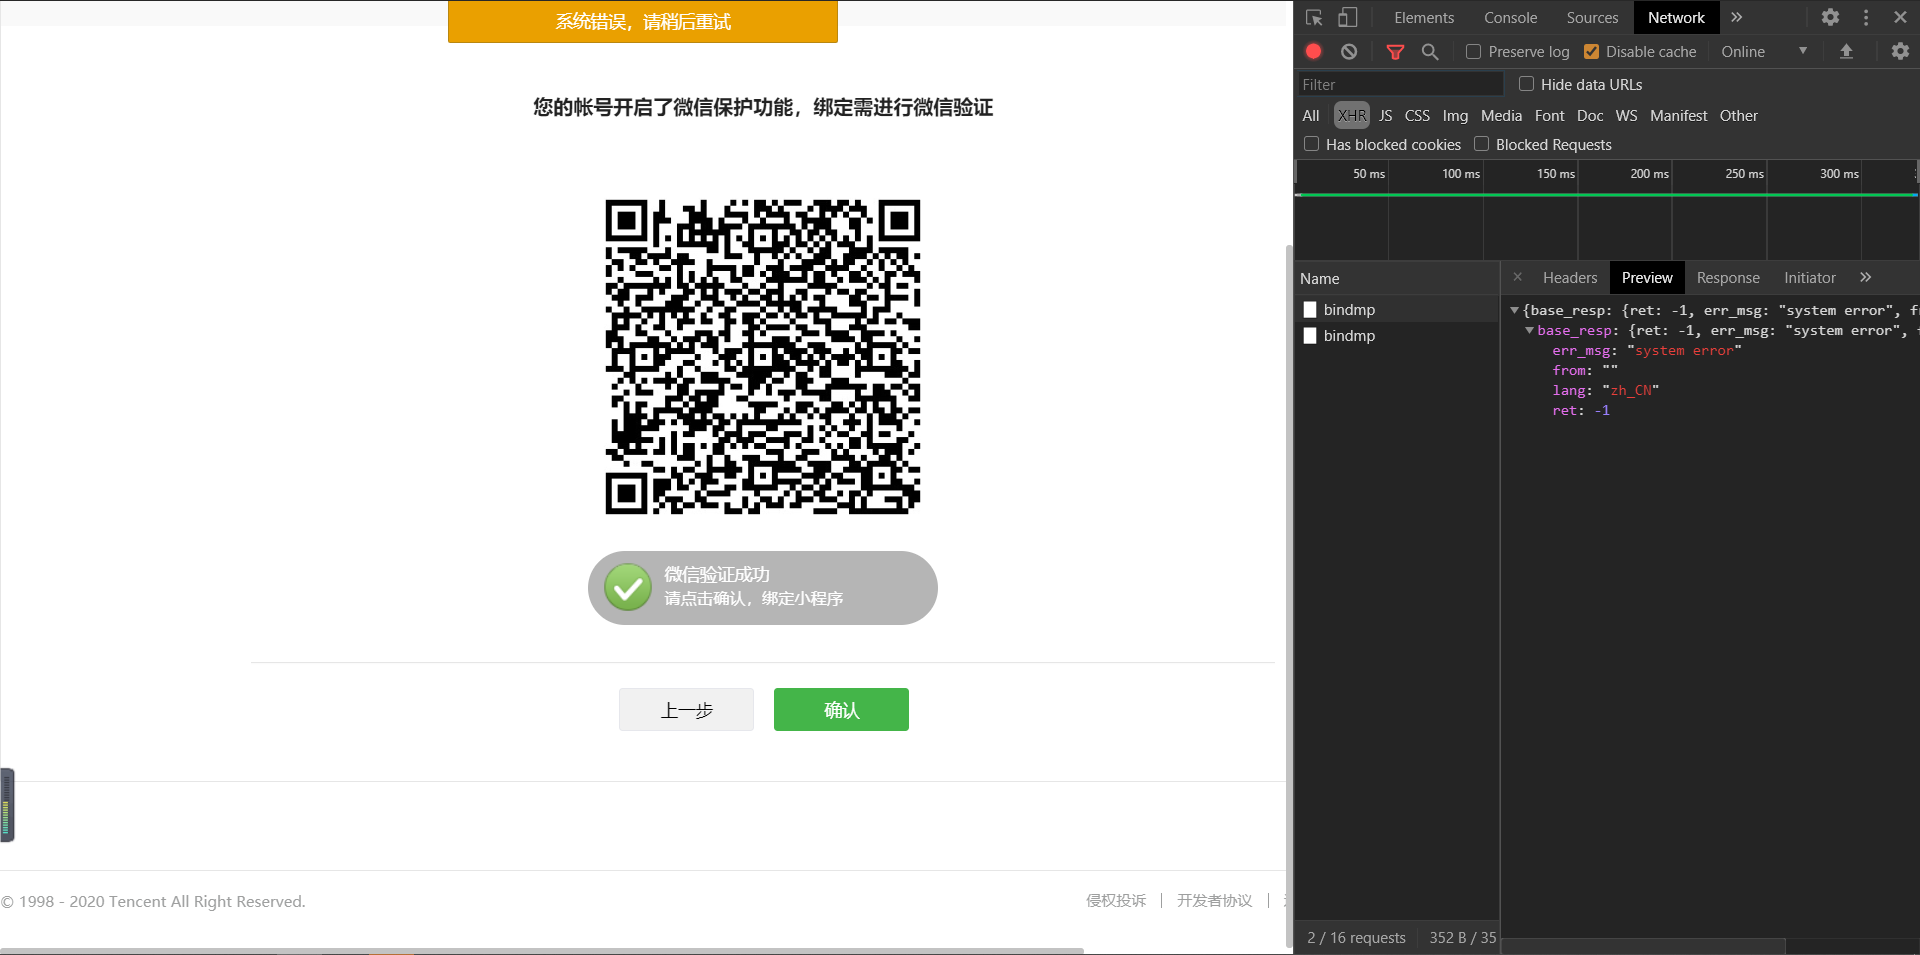Select the Network tab
This screenshot has width=1920, height=955.
pos(1676,17)
